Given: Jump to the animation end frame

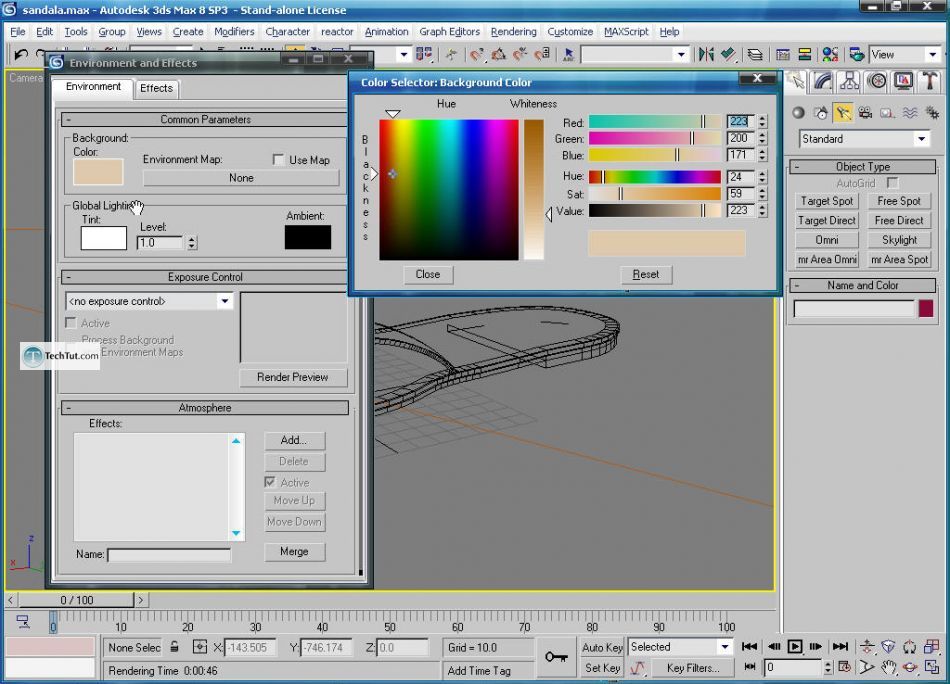Looking at the screenshot, I should coord(840,646).
